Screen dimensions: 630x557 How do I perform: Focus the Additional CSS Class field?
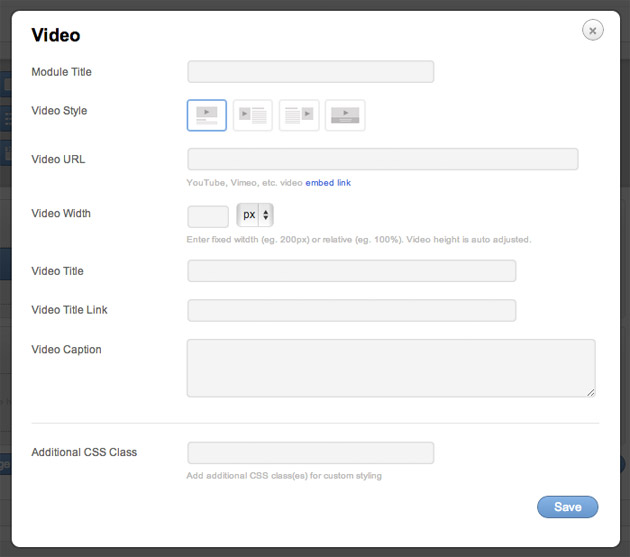[x=311, y=453]
